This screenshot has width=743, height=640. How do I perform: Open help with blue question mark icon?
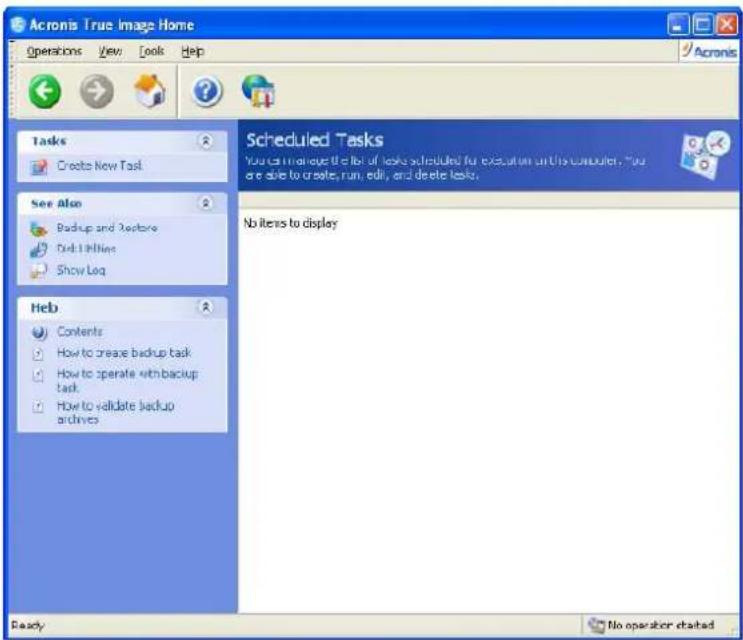point(207,91)
